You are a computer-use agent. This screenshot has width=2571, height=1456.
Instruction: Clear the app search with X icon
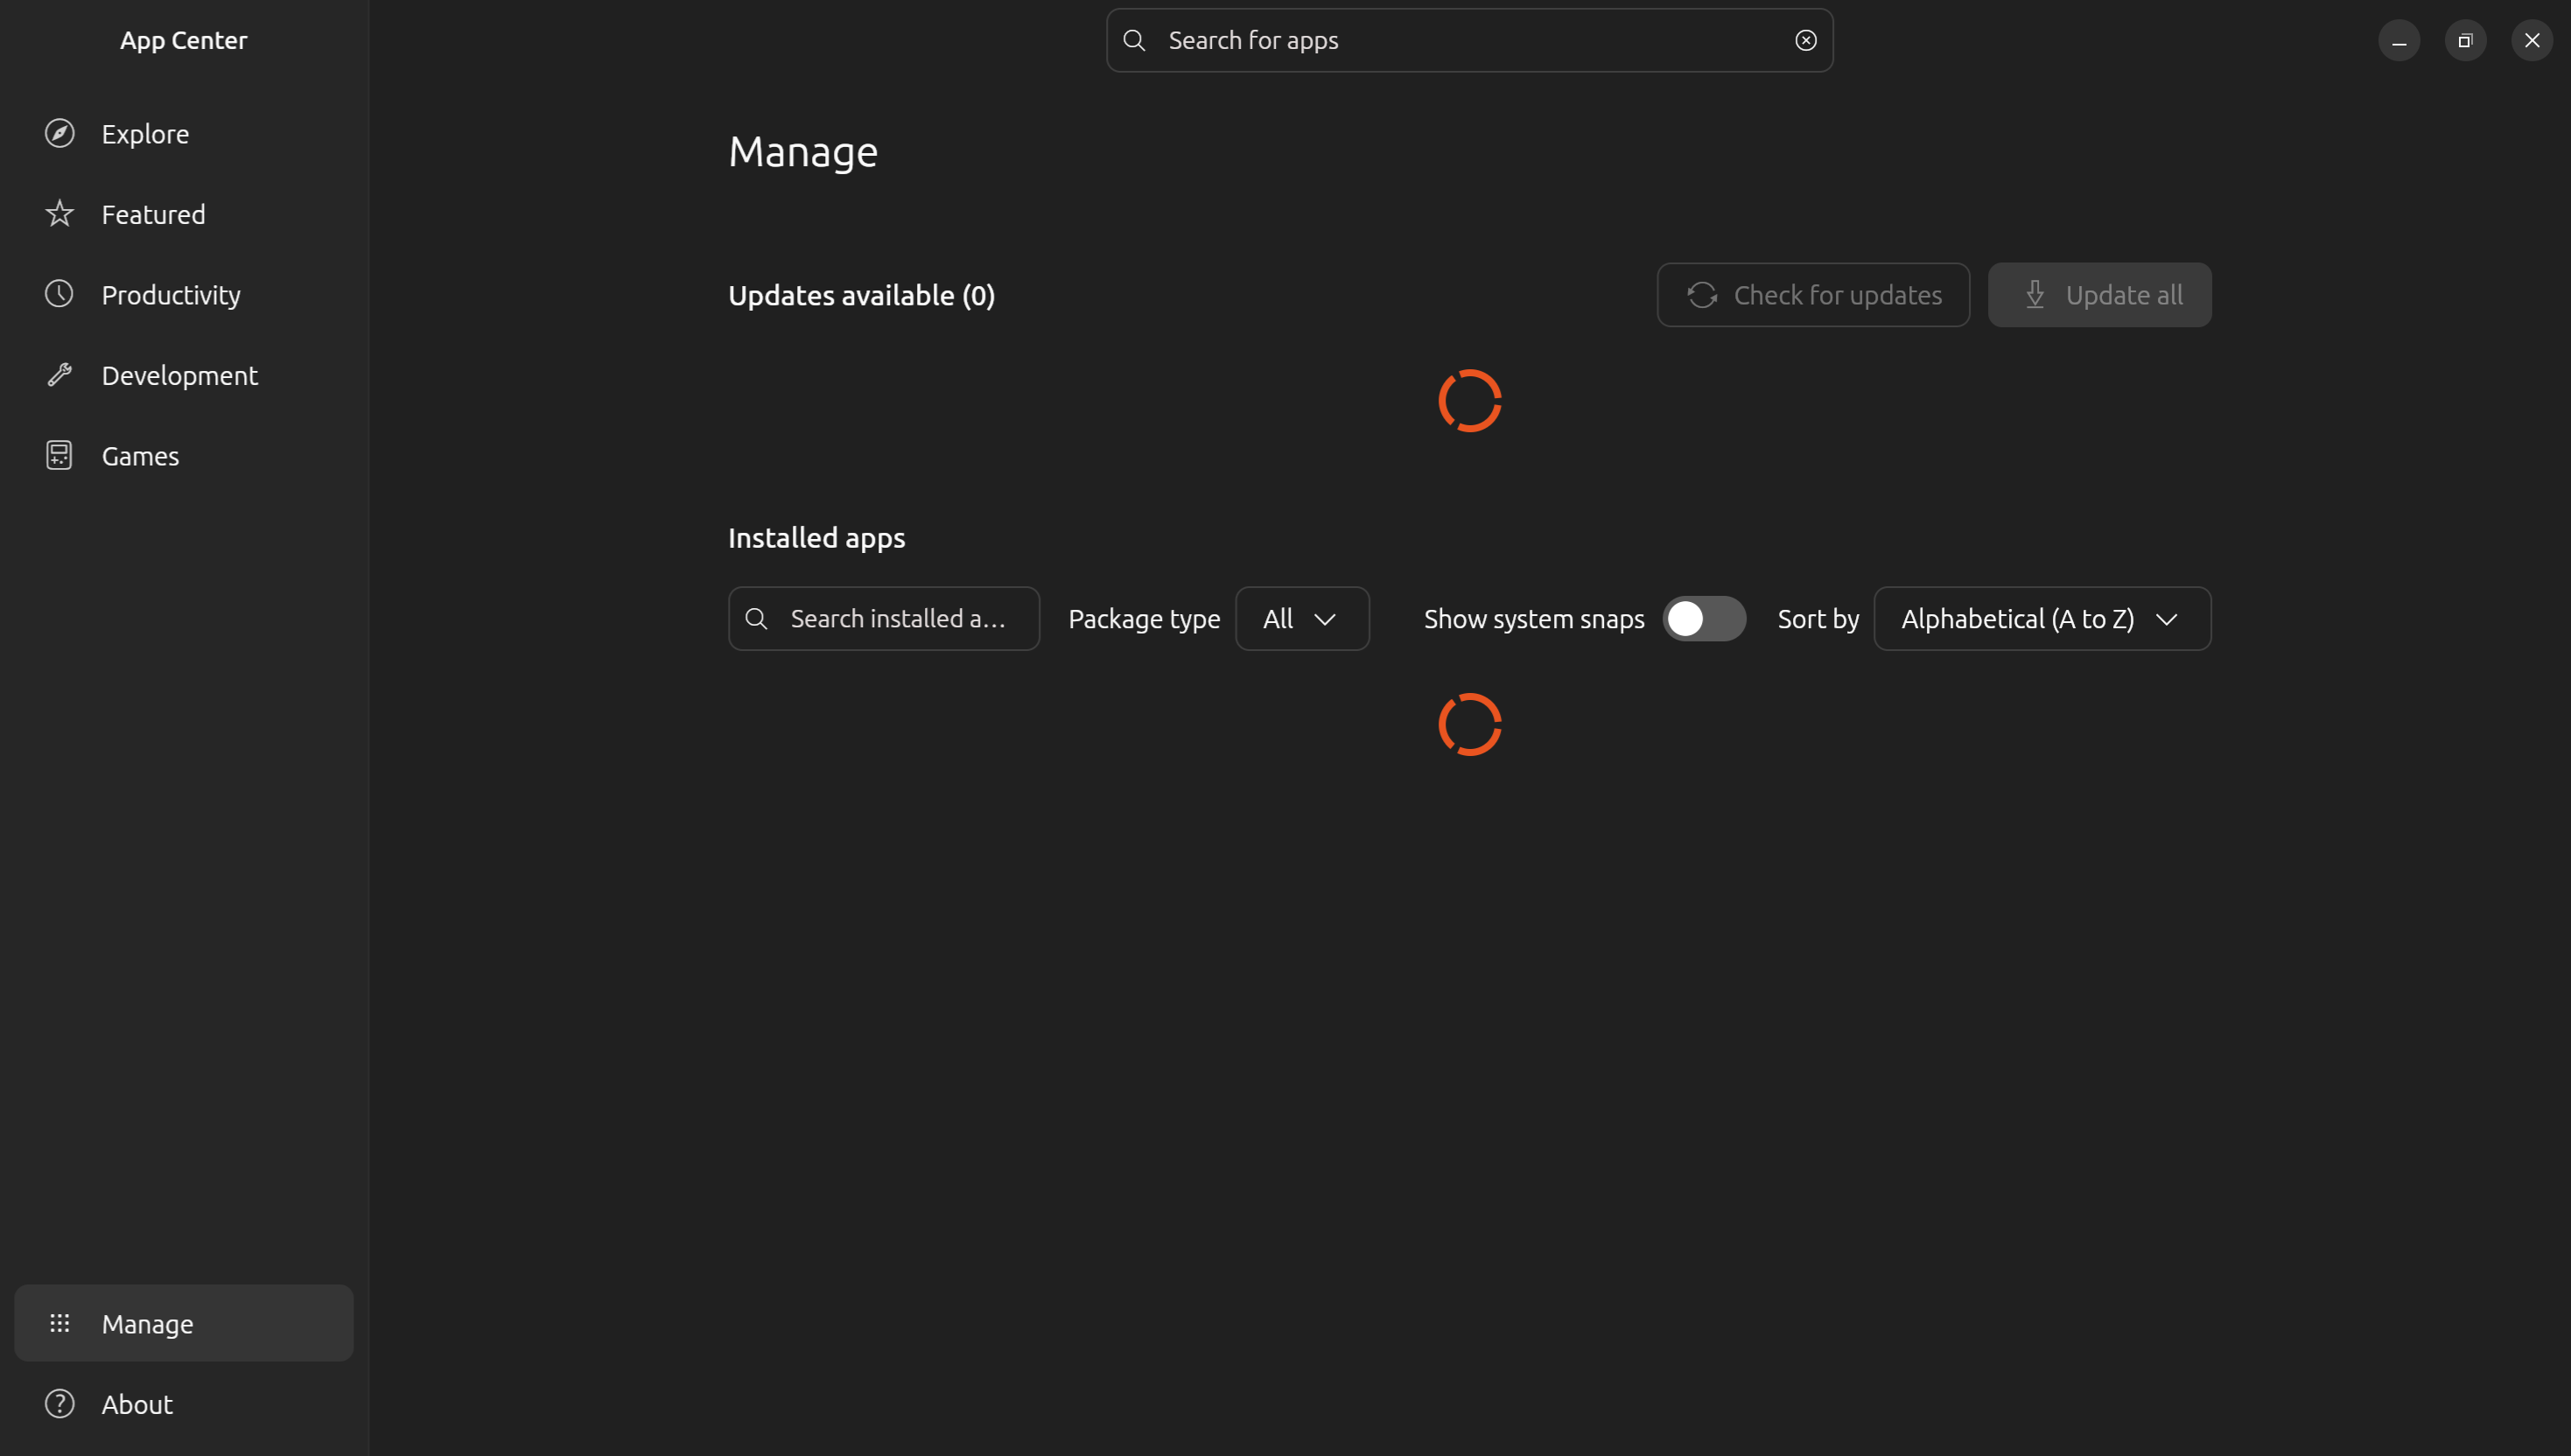coord(1805,40)
